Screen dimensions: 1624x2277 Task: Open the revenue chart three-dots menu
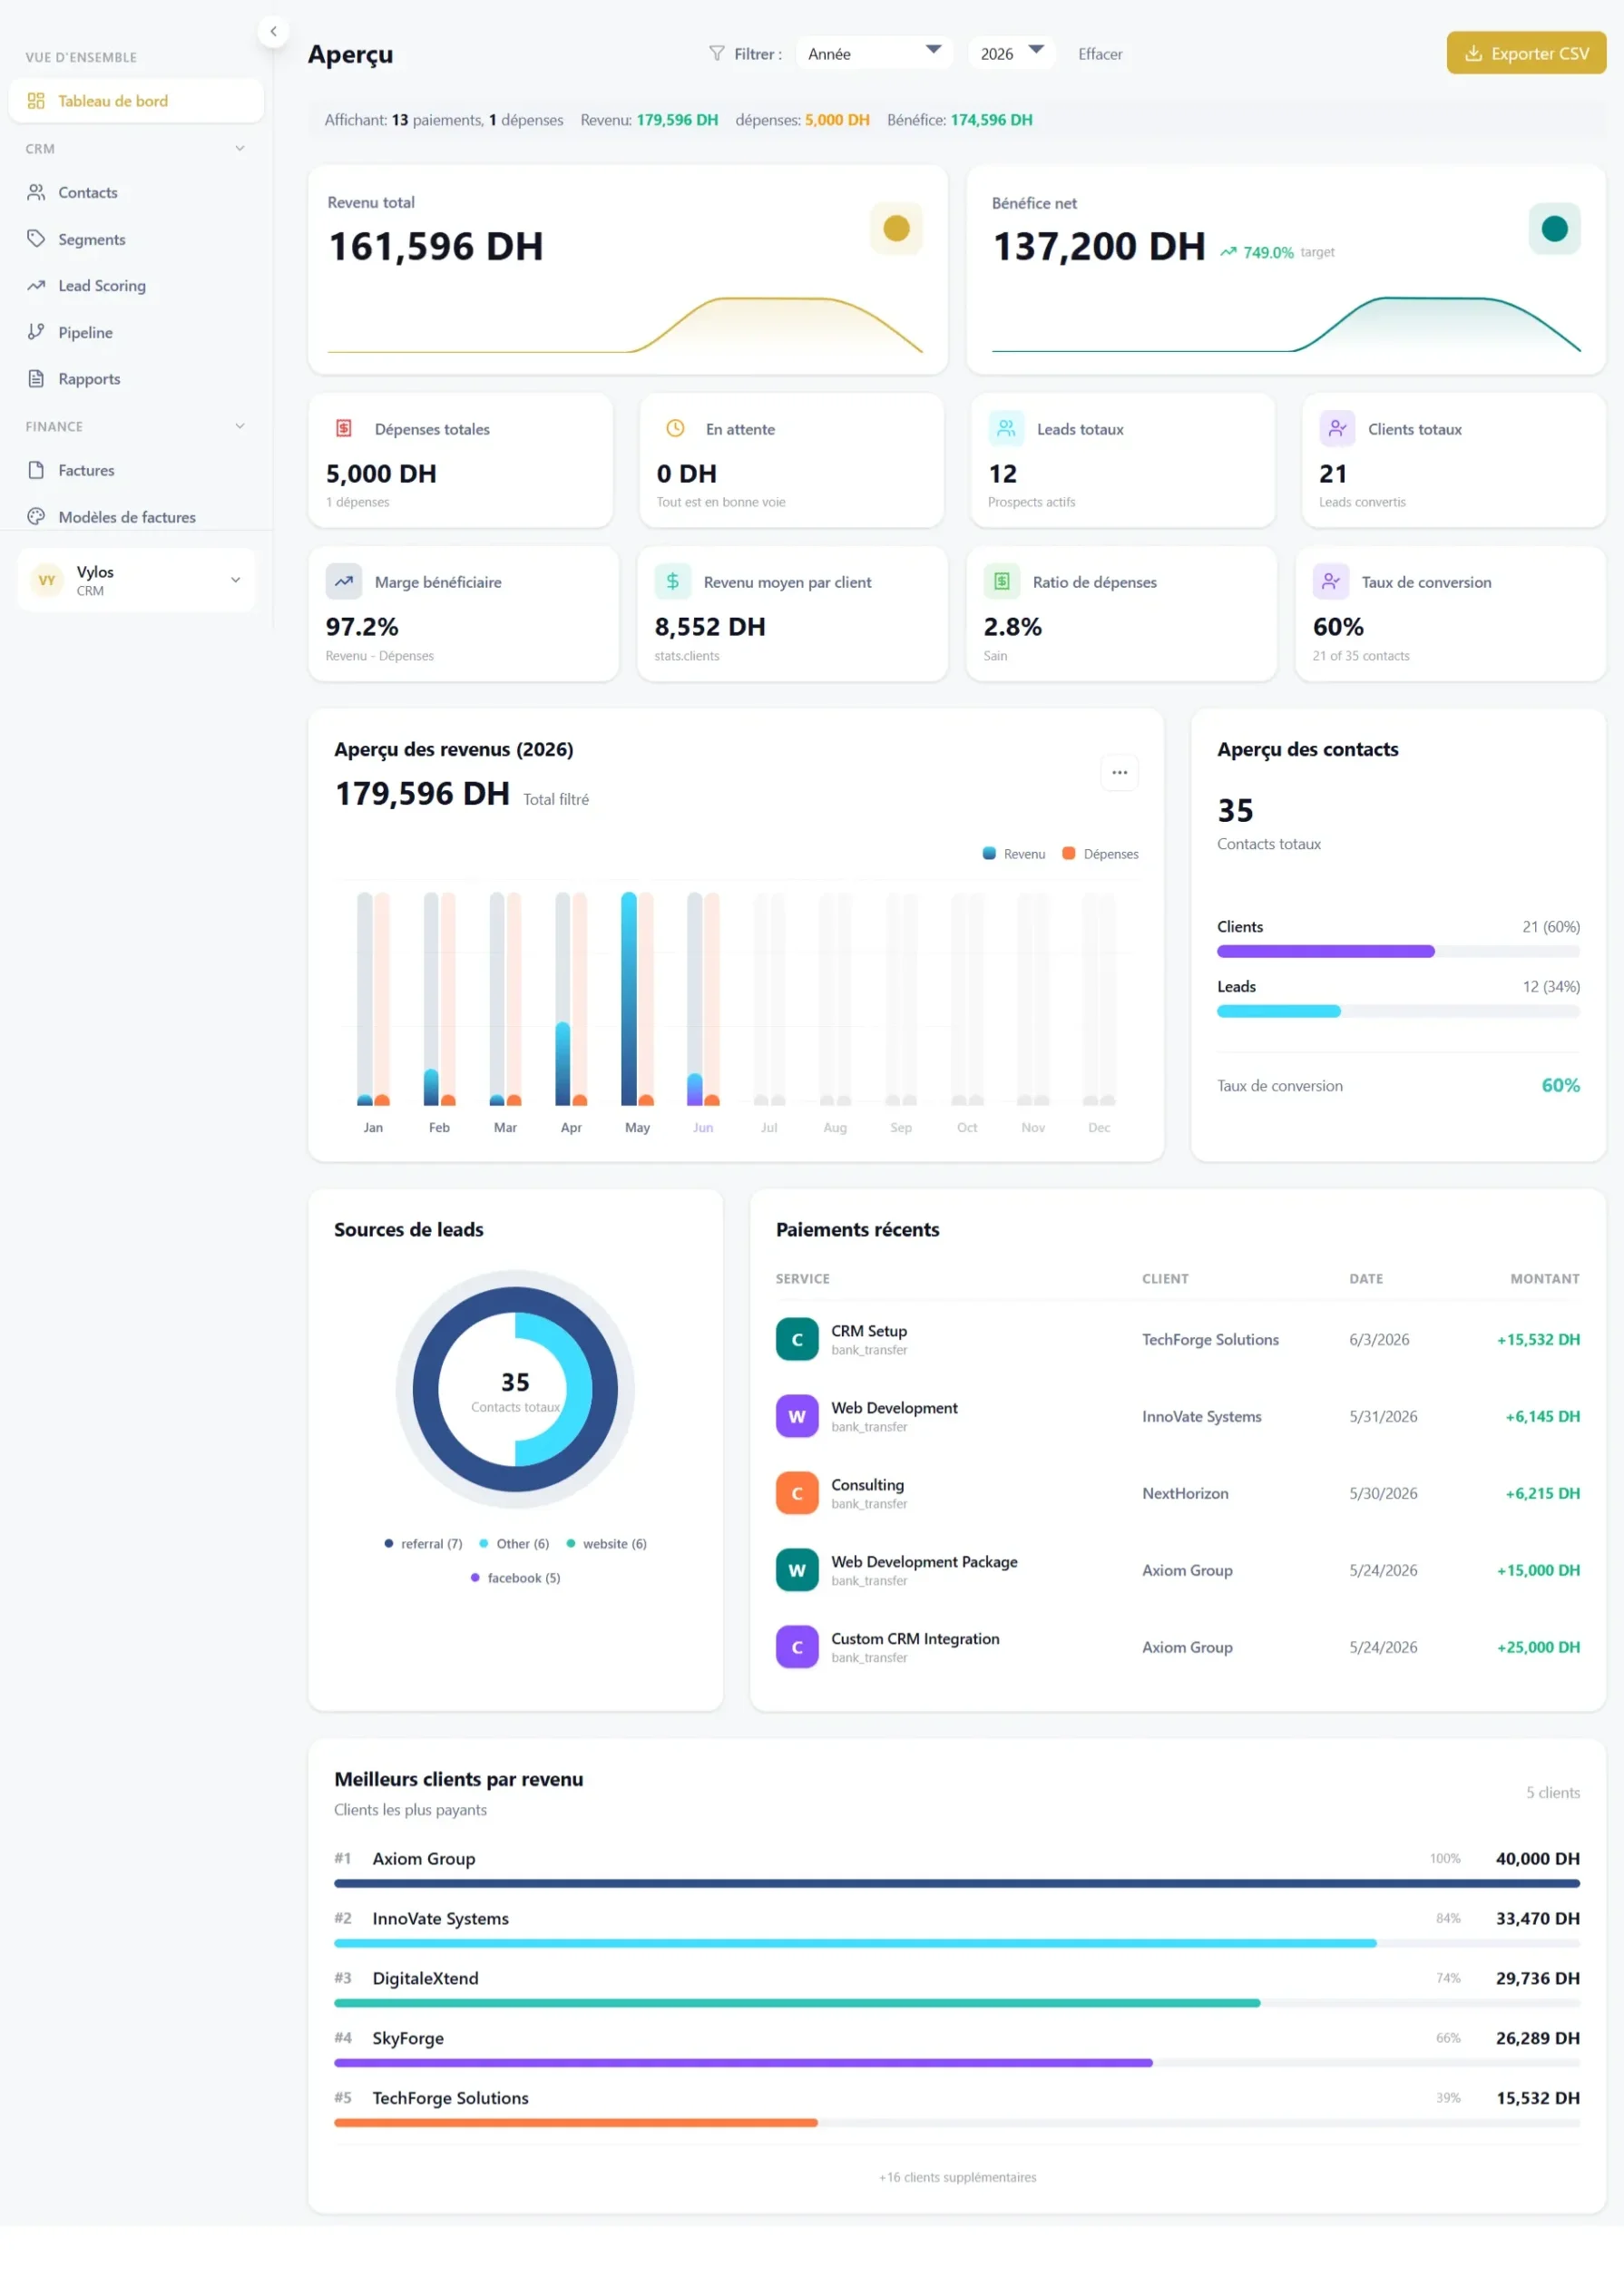[1119, 773]
